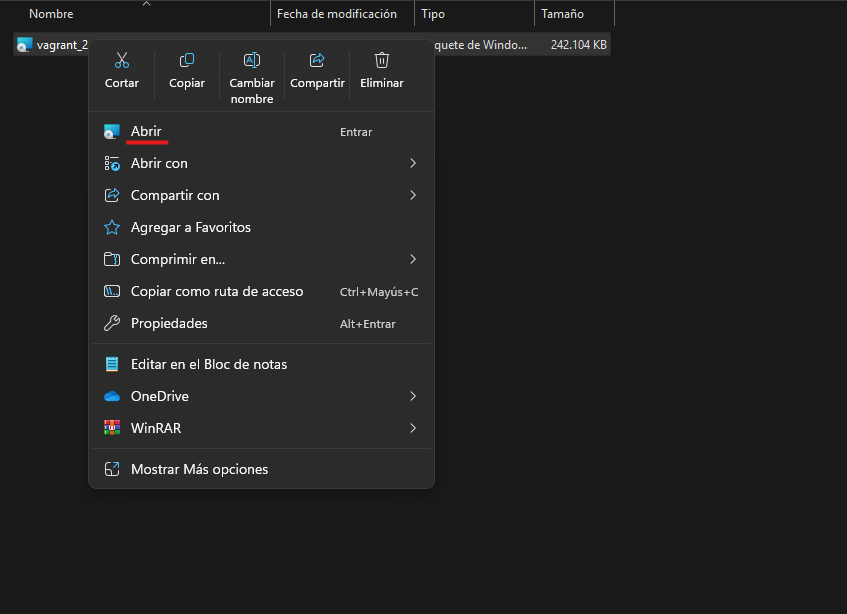Open Mostrar Más opciones entry
The height and width of the screenshot is (614, 847).
tap(199, 469)
